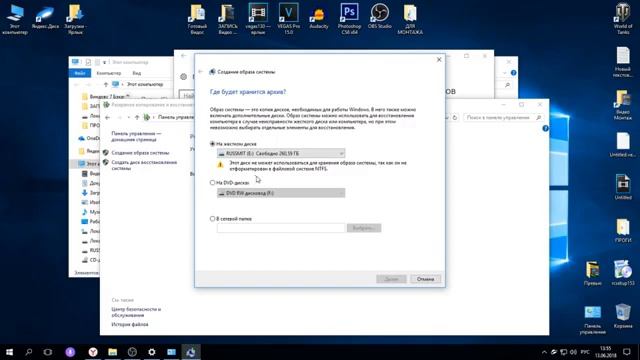This screenshot has height=360, width=640.
Task: Open the Action Center notifications icon
Action: [x=627, y=352]
